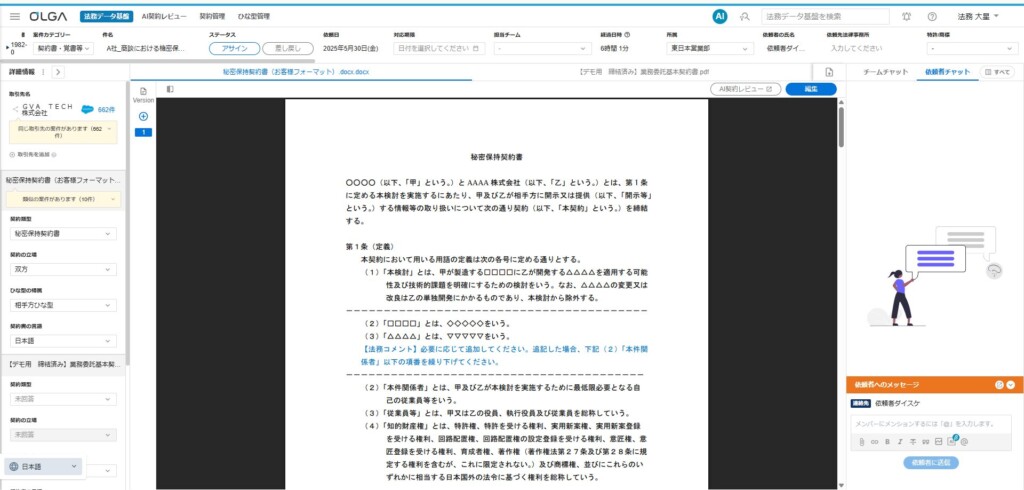This screenshot has width=1024, height=490.
Task: Click the 依頼先法律事務所 input field
Action: (x=870, y=48)
